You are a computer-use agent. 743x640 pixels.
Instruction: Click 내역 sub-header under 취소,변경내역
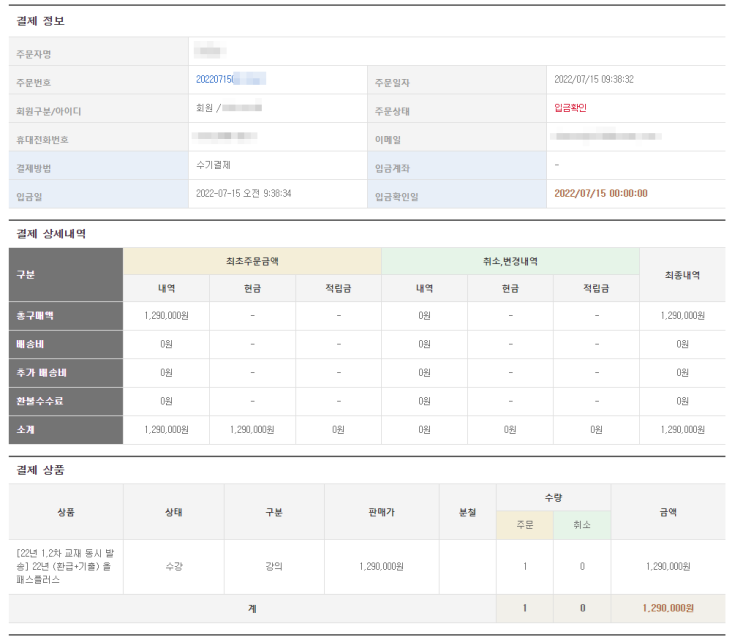(x=425, y=288)
